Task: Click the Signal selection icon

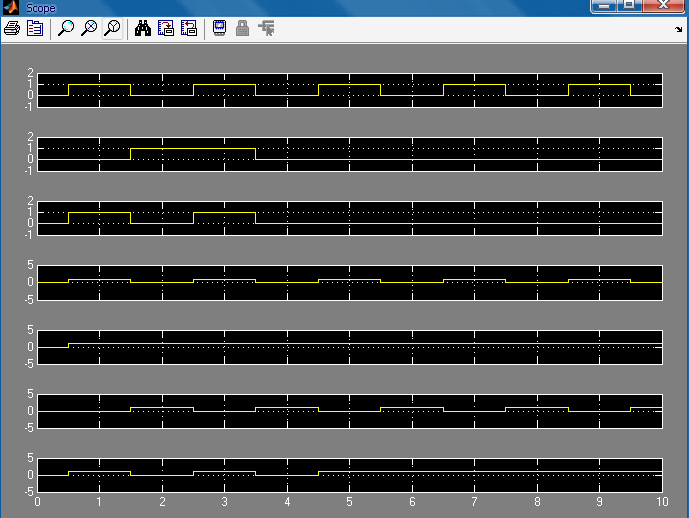Action: 266,29
